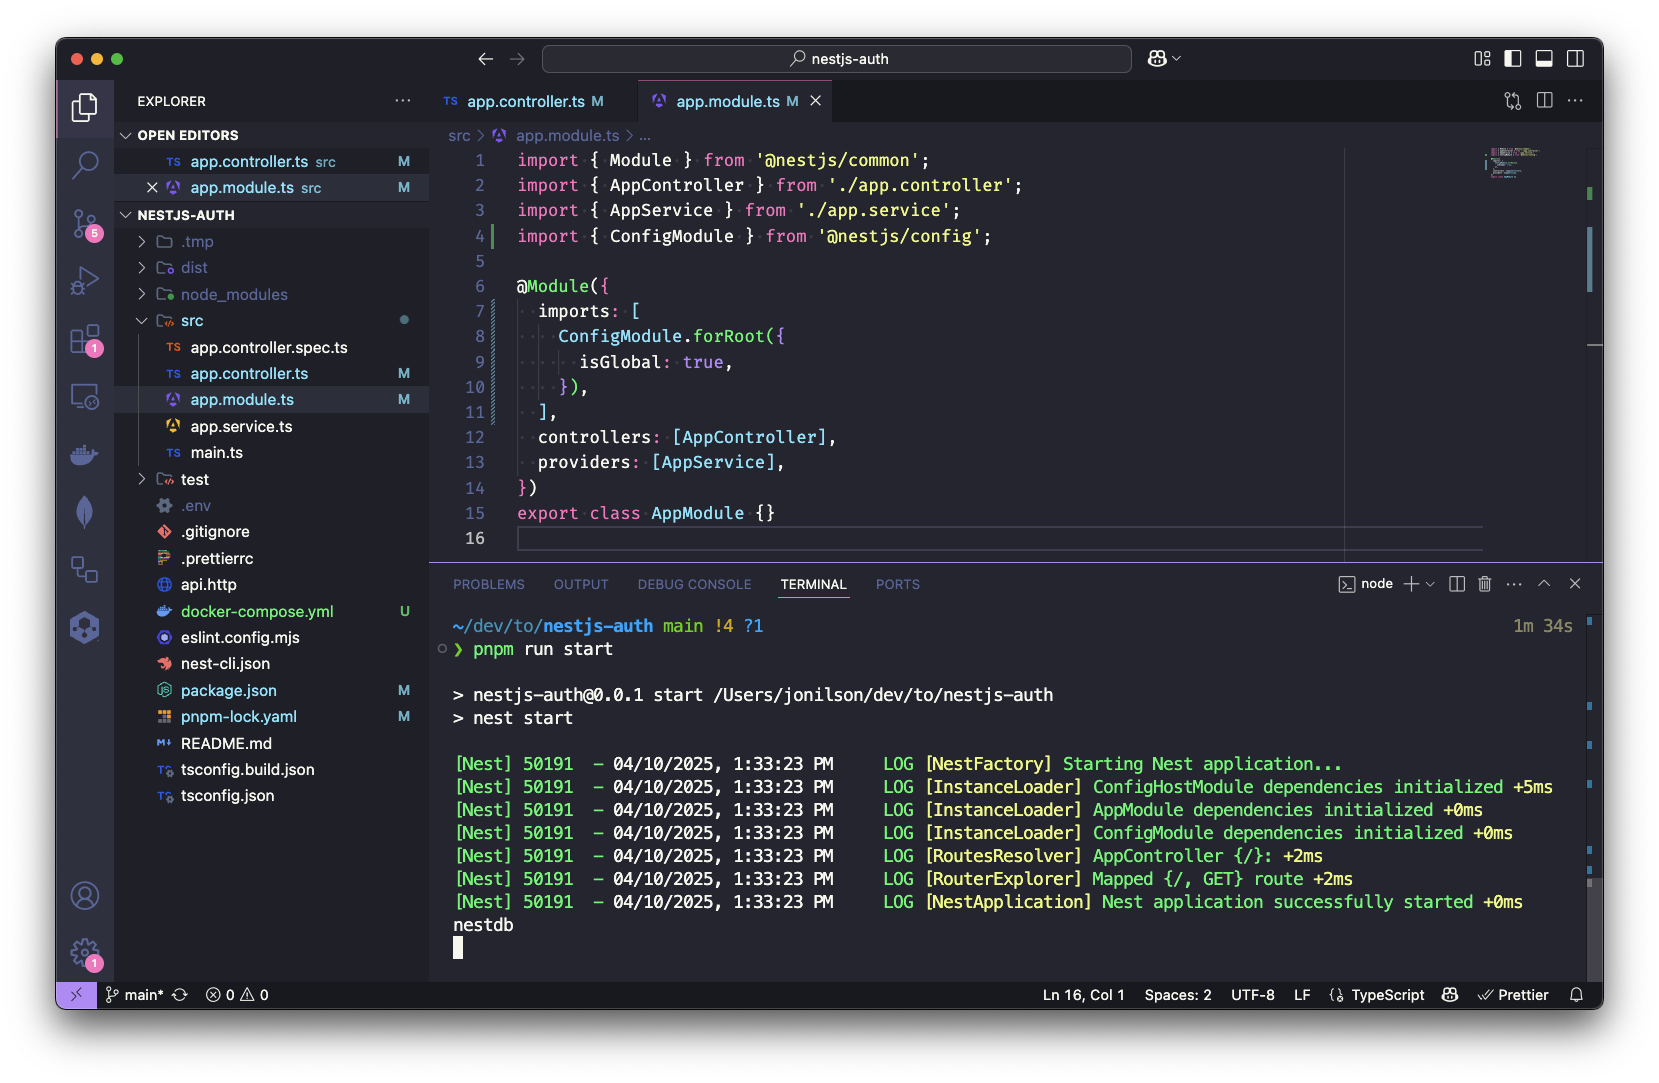Screen dimensions: 1659x1083
Task: Open terminal panel More Actions ellipsis
Action: coord(1514,584)
